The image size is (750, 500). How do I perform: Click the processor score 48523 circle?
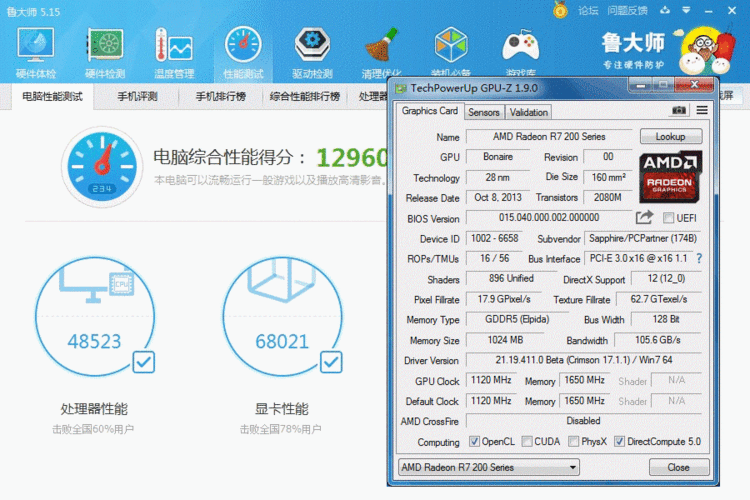click(x=95, y=316)
